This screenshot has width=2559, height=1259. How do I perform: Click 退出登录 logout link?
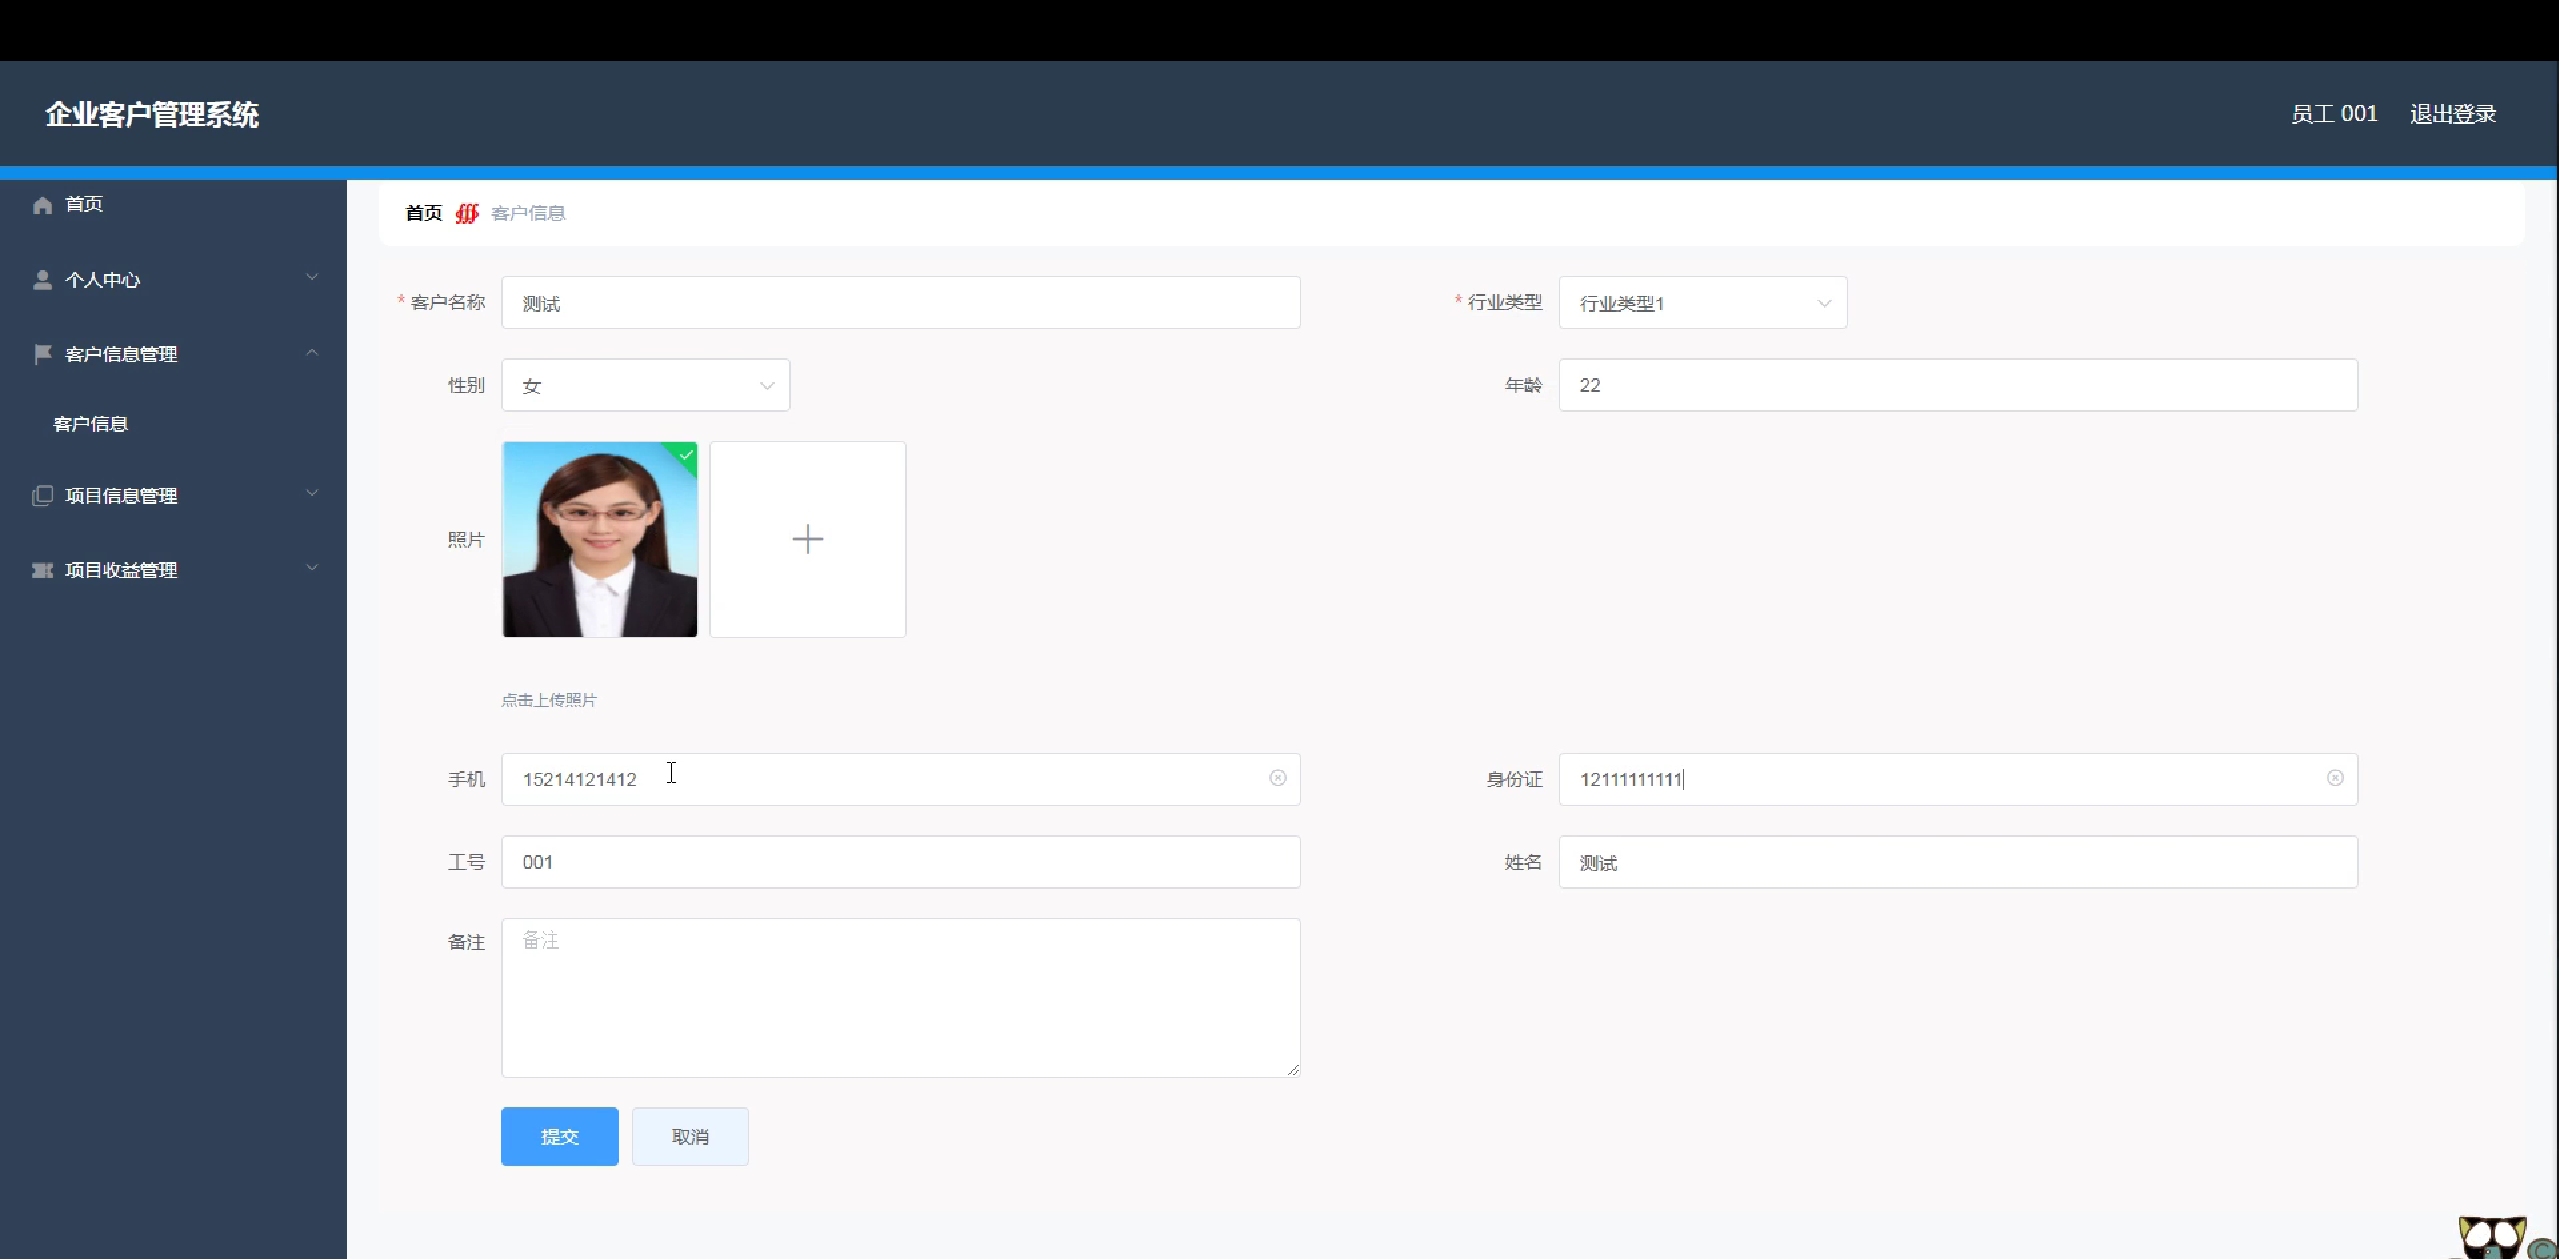(x=2452, y=114)
